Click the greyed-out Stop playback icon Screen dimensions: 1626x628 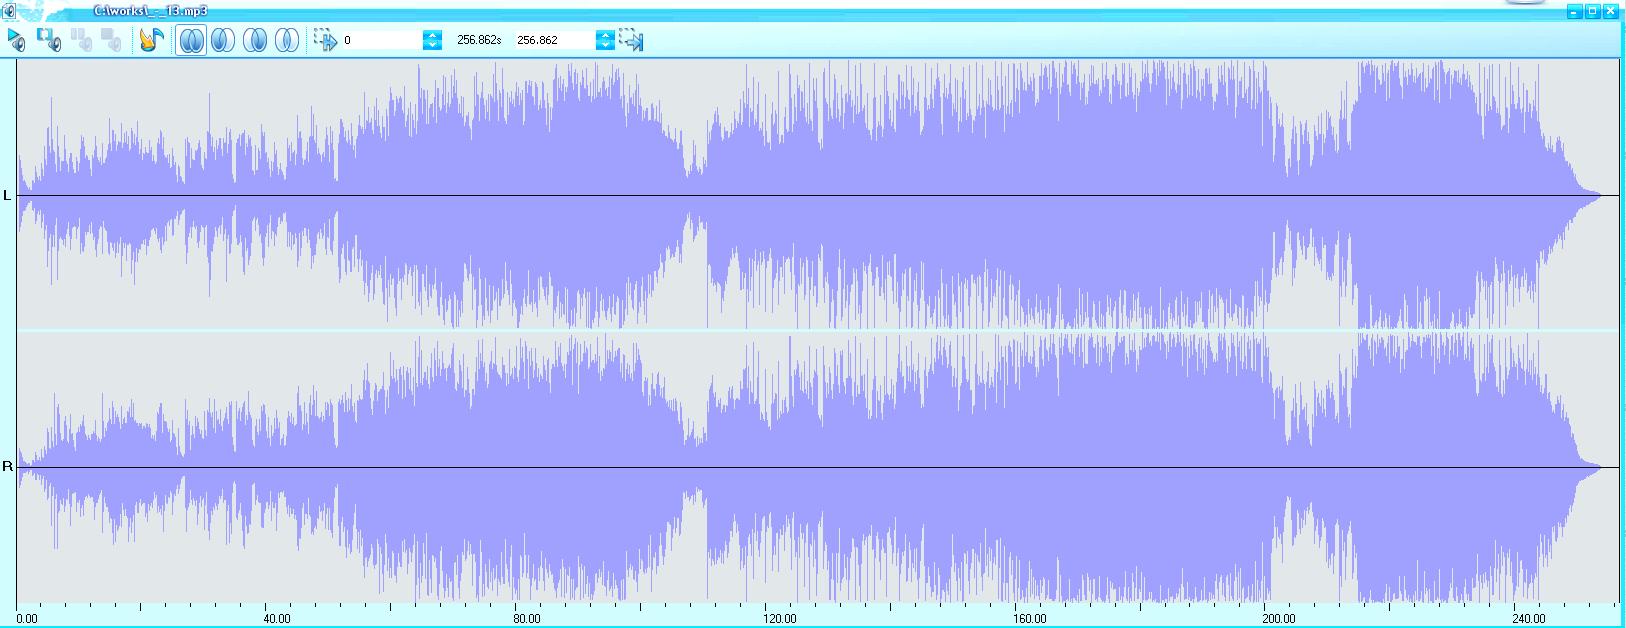point(111,40)
